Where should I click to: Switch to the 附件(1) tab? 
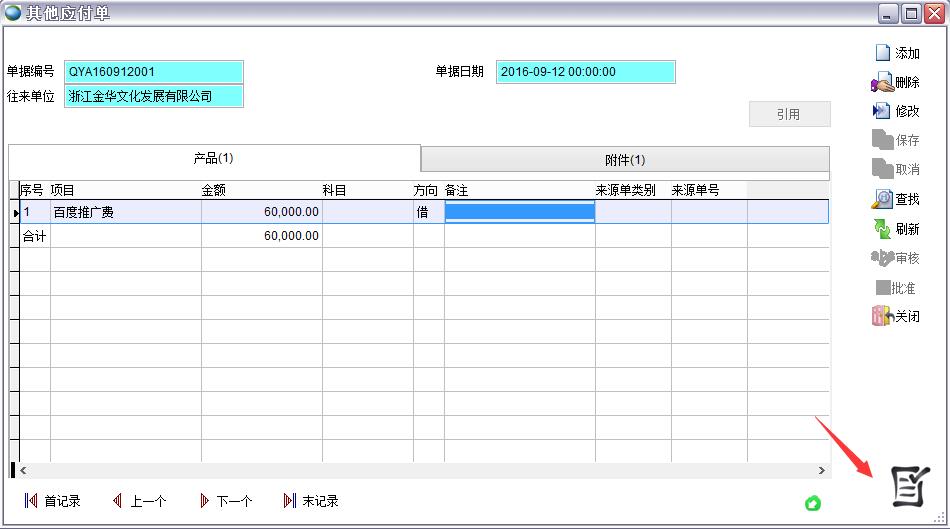(625, 160)
